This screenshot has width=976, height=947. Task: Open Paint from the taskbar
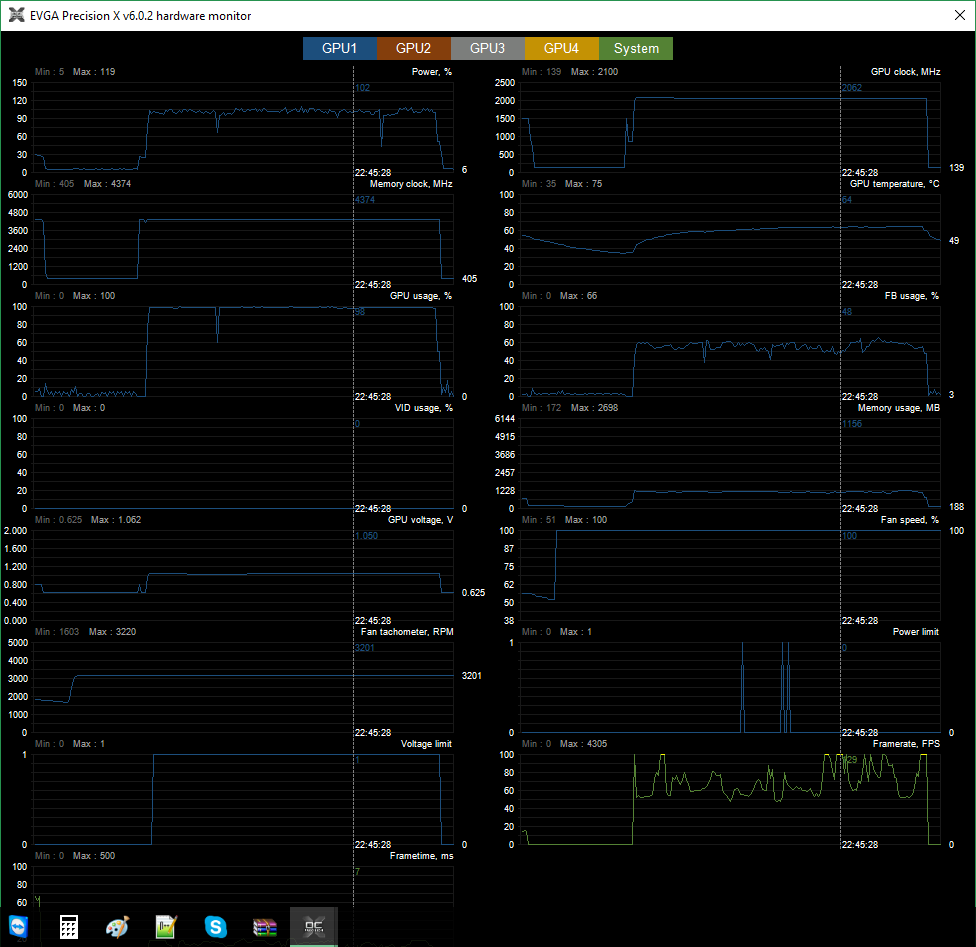pyautogui.click(x=117, y=926)
